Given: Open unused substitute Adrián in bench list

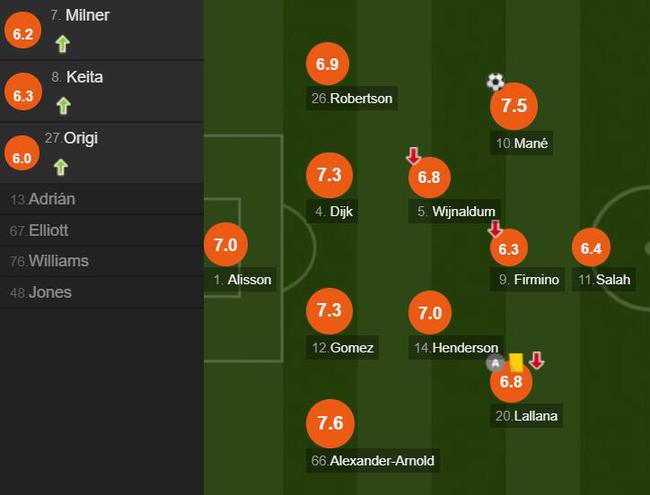Looking at the screenshot, I should (x=43, y=199).
